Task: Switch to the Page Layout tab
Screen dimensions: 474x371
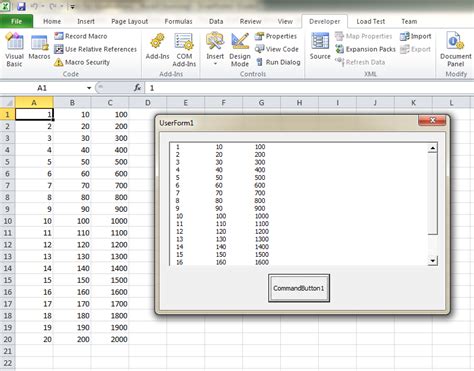Action: click(x=129, y=21)
